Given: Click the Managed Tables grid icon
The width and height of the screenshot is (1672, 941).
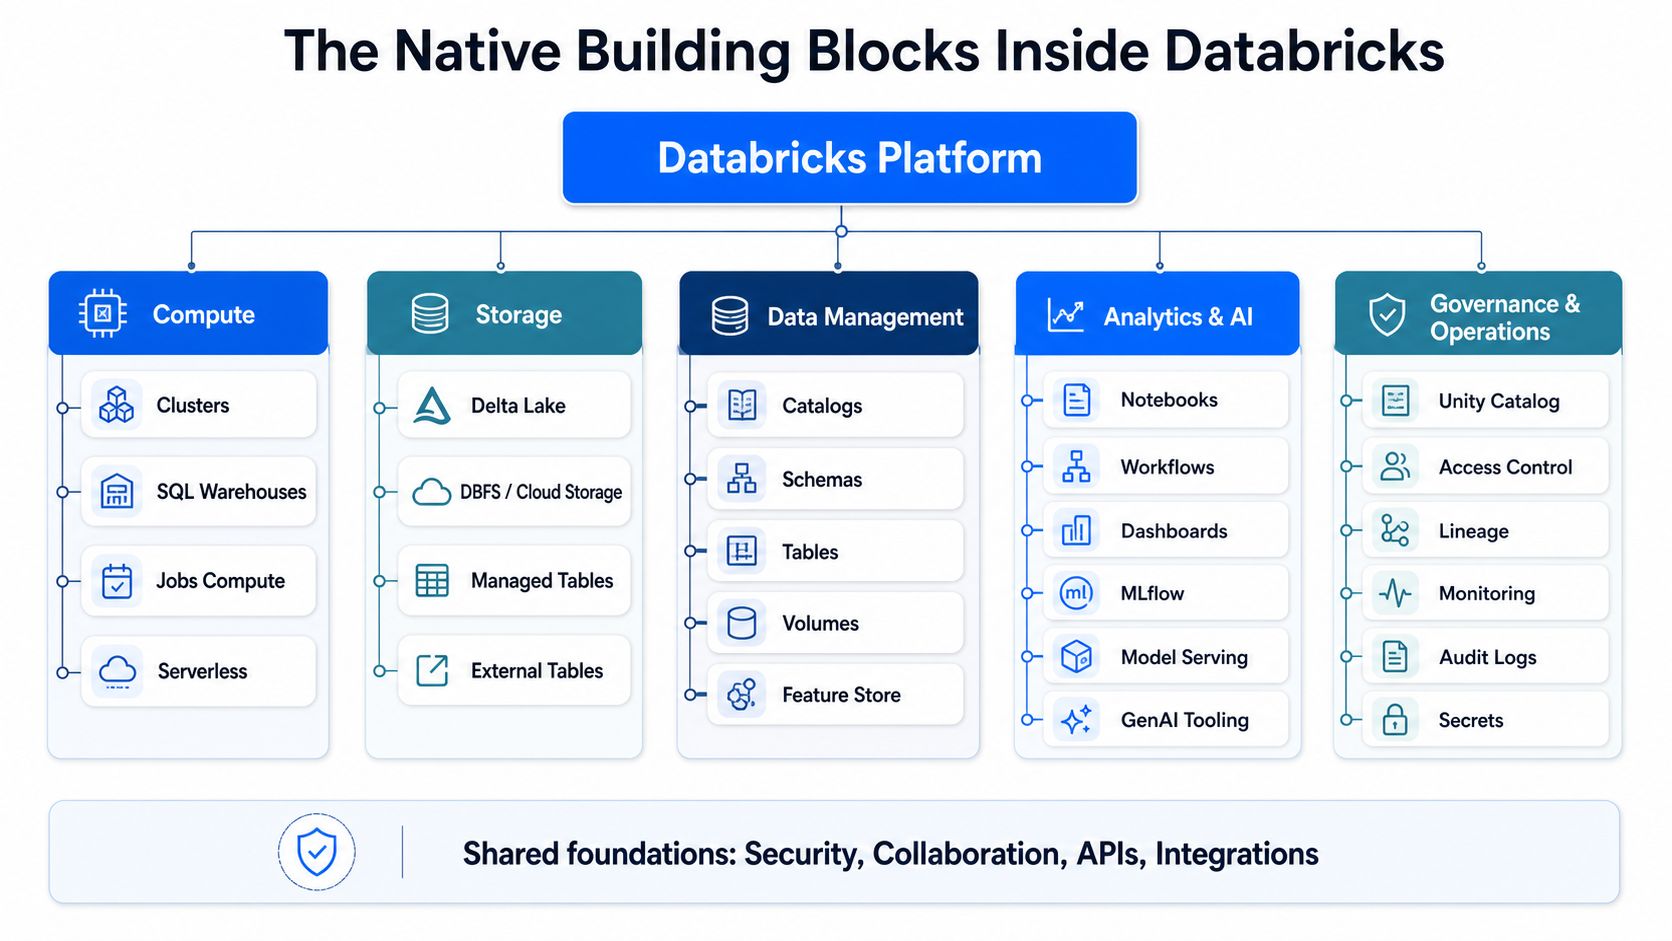Looking at the screenshot, I should (432, 581).
